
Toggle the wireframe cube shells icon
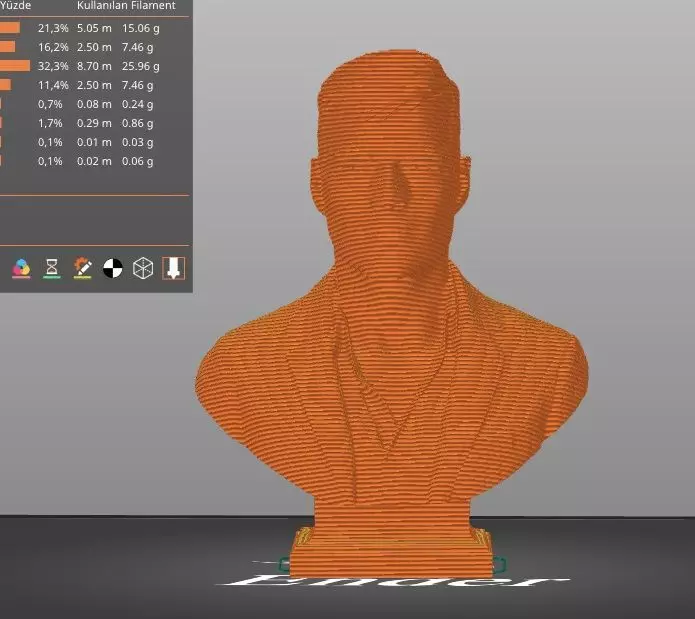tap(143, 269)
